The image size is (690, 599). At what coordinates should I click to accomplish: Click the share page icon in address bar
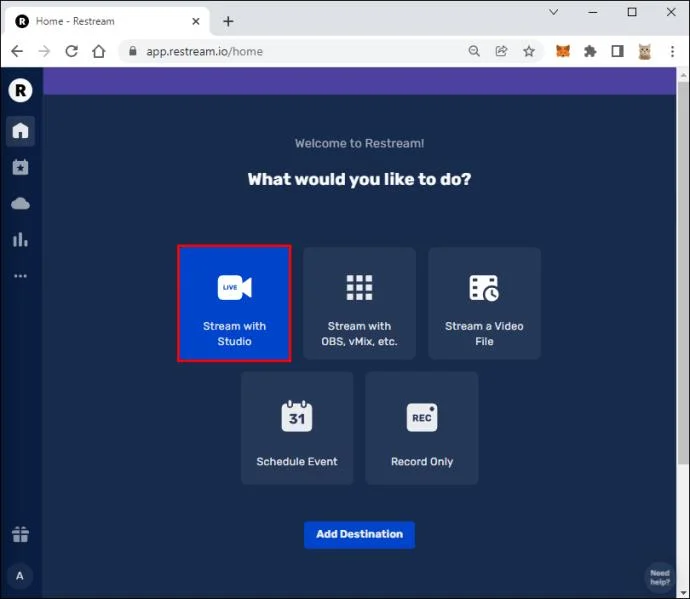tap(501, 51)
